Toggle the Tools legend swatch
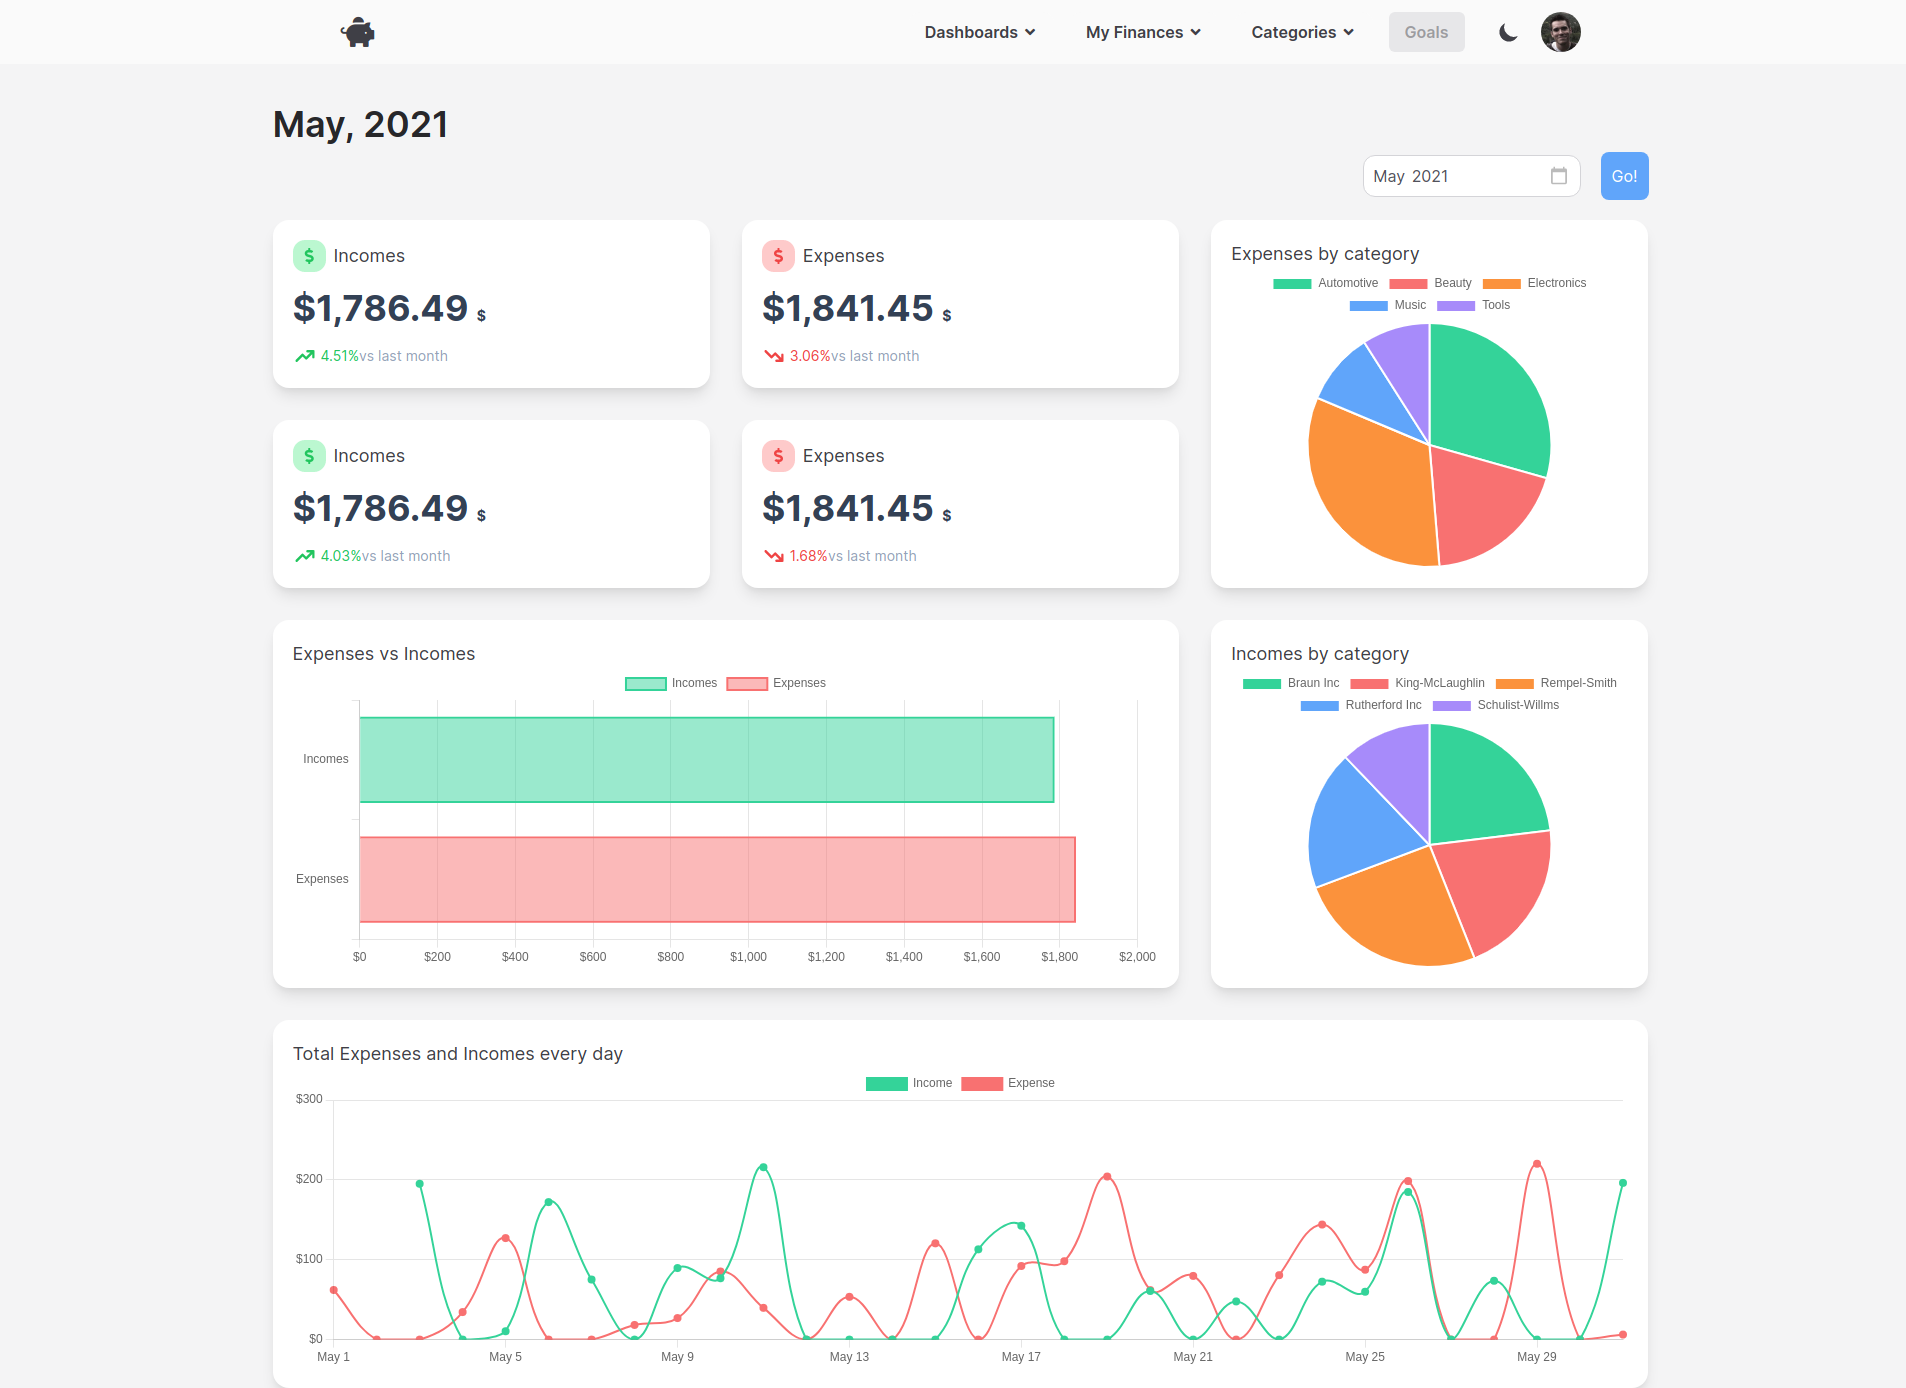This screenshot has width=1906, height=1388. (x=1456, y=306)
